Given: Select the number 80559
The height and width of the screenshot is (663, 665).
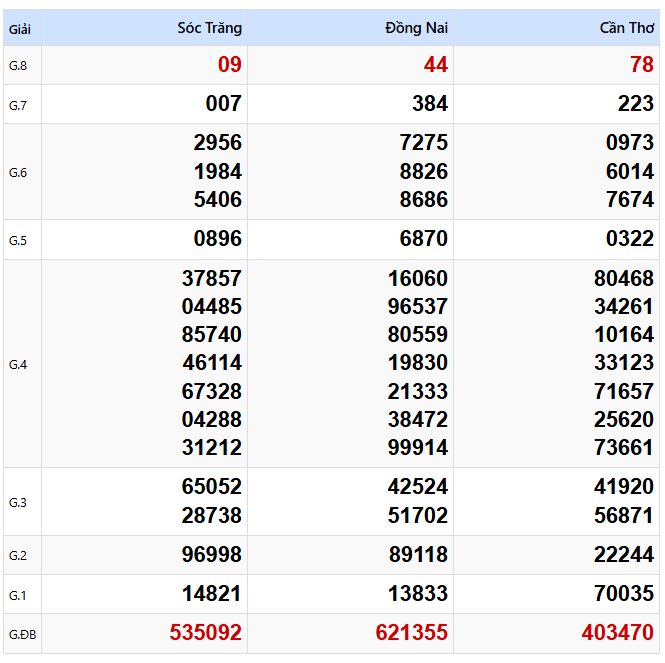Looking at the screenshot, I should (418, 334).
